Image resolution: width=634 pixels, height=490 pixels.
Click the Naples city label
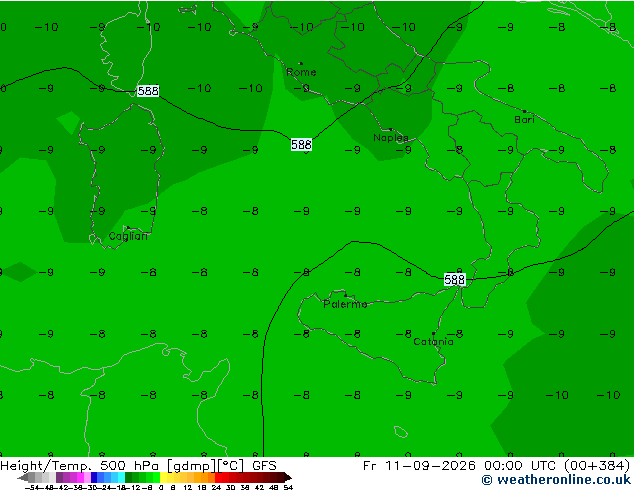click(x=391, y=138)
